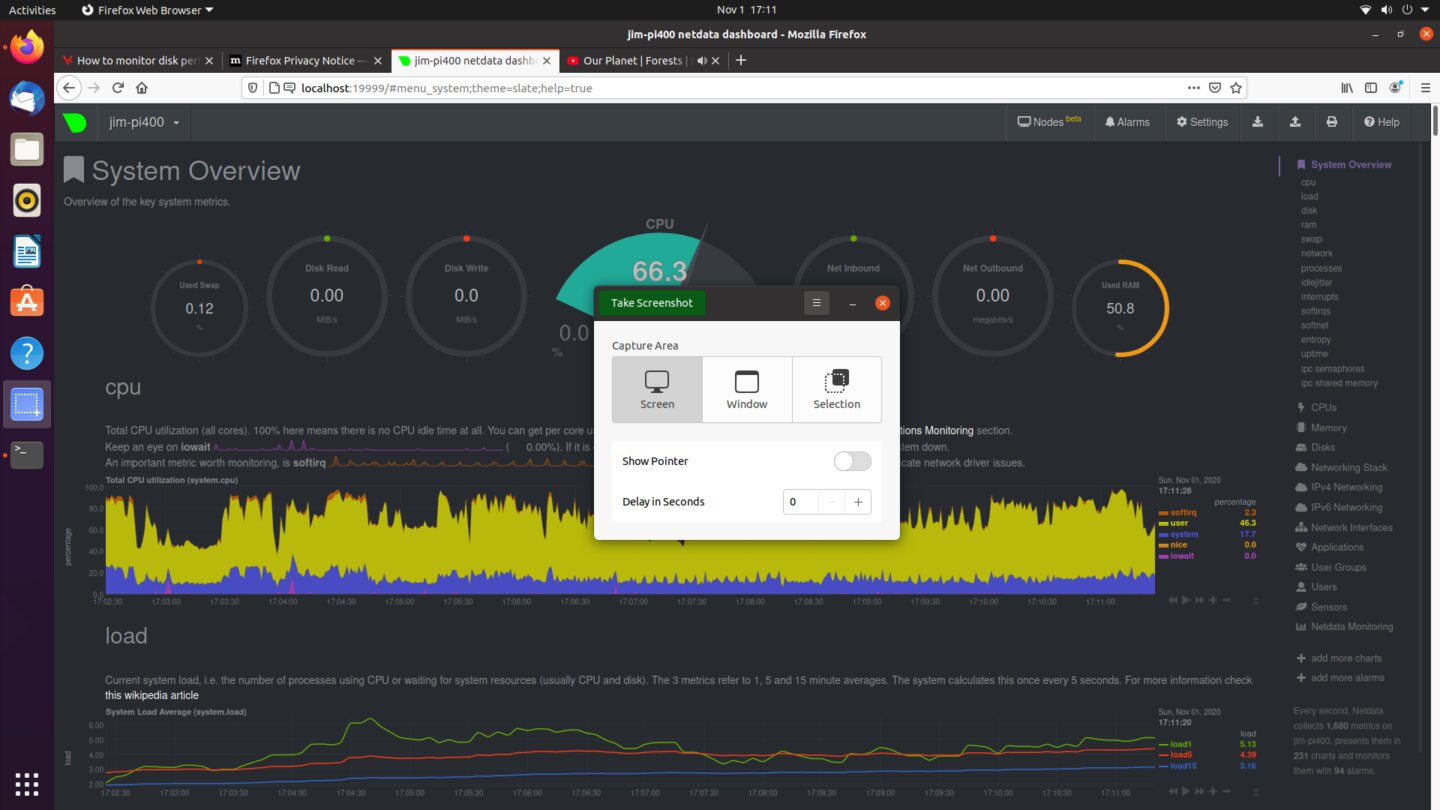The width and height of the screenshot is (1440, 810).
Task: Show Applications grid in dock
Action: (x=27, y=783)
